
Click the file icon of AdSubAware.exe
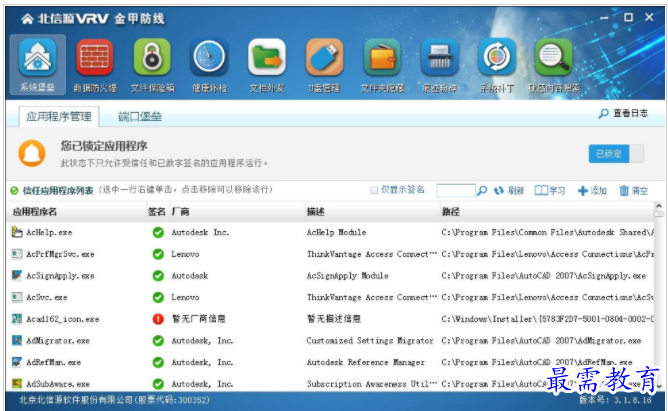(17, 384)
